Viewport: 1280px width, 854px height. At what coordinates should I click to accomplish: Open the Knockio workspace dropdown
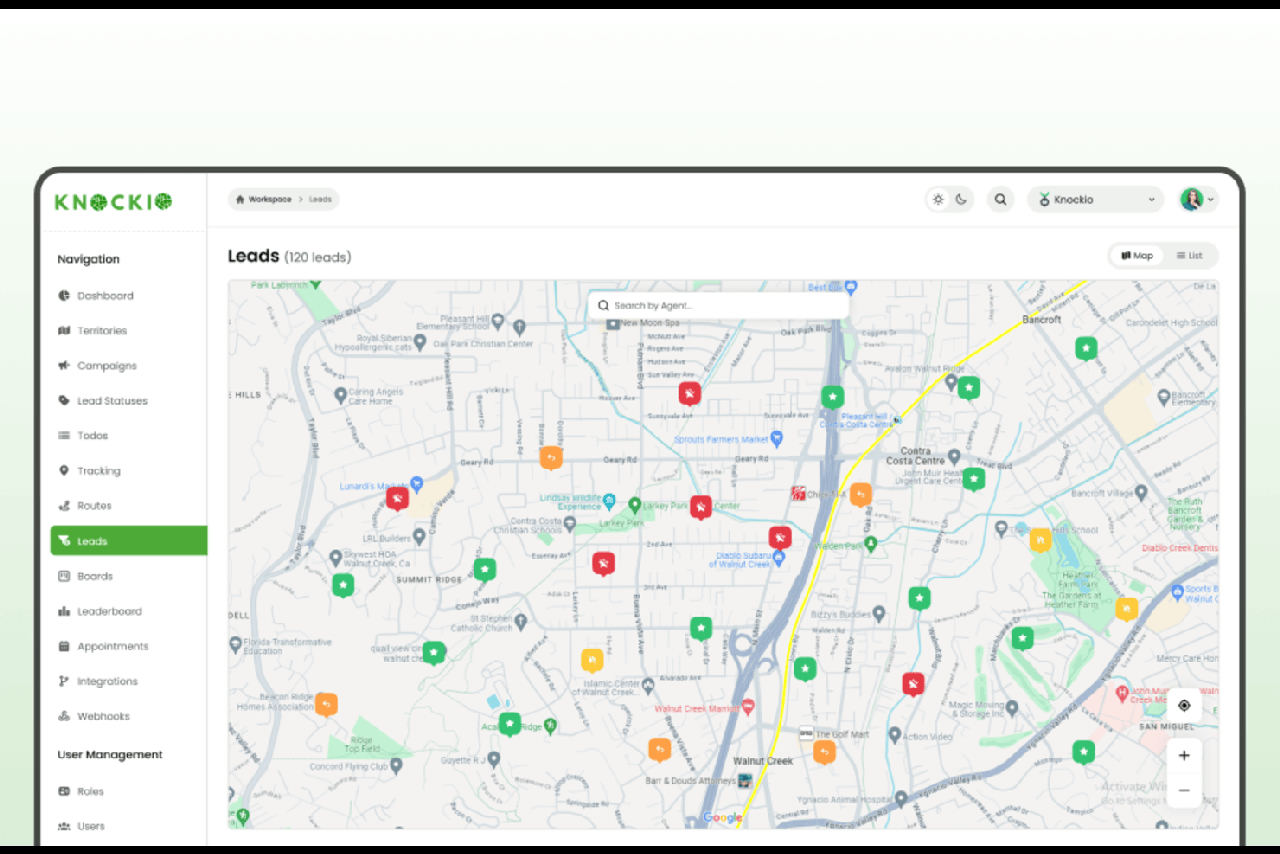1095,199
